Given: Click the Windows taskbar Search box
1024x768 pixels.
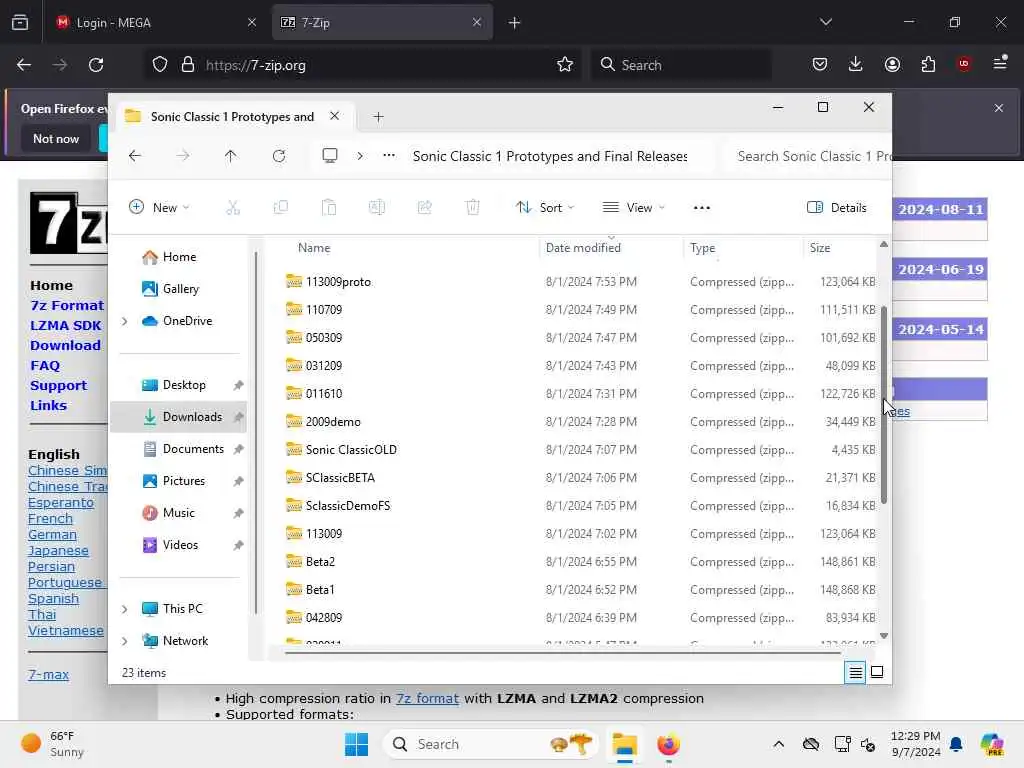Looking at the screenshot, I should click(x=490, y=744).
